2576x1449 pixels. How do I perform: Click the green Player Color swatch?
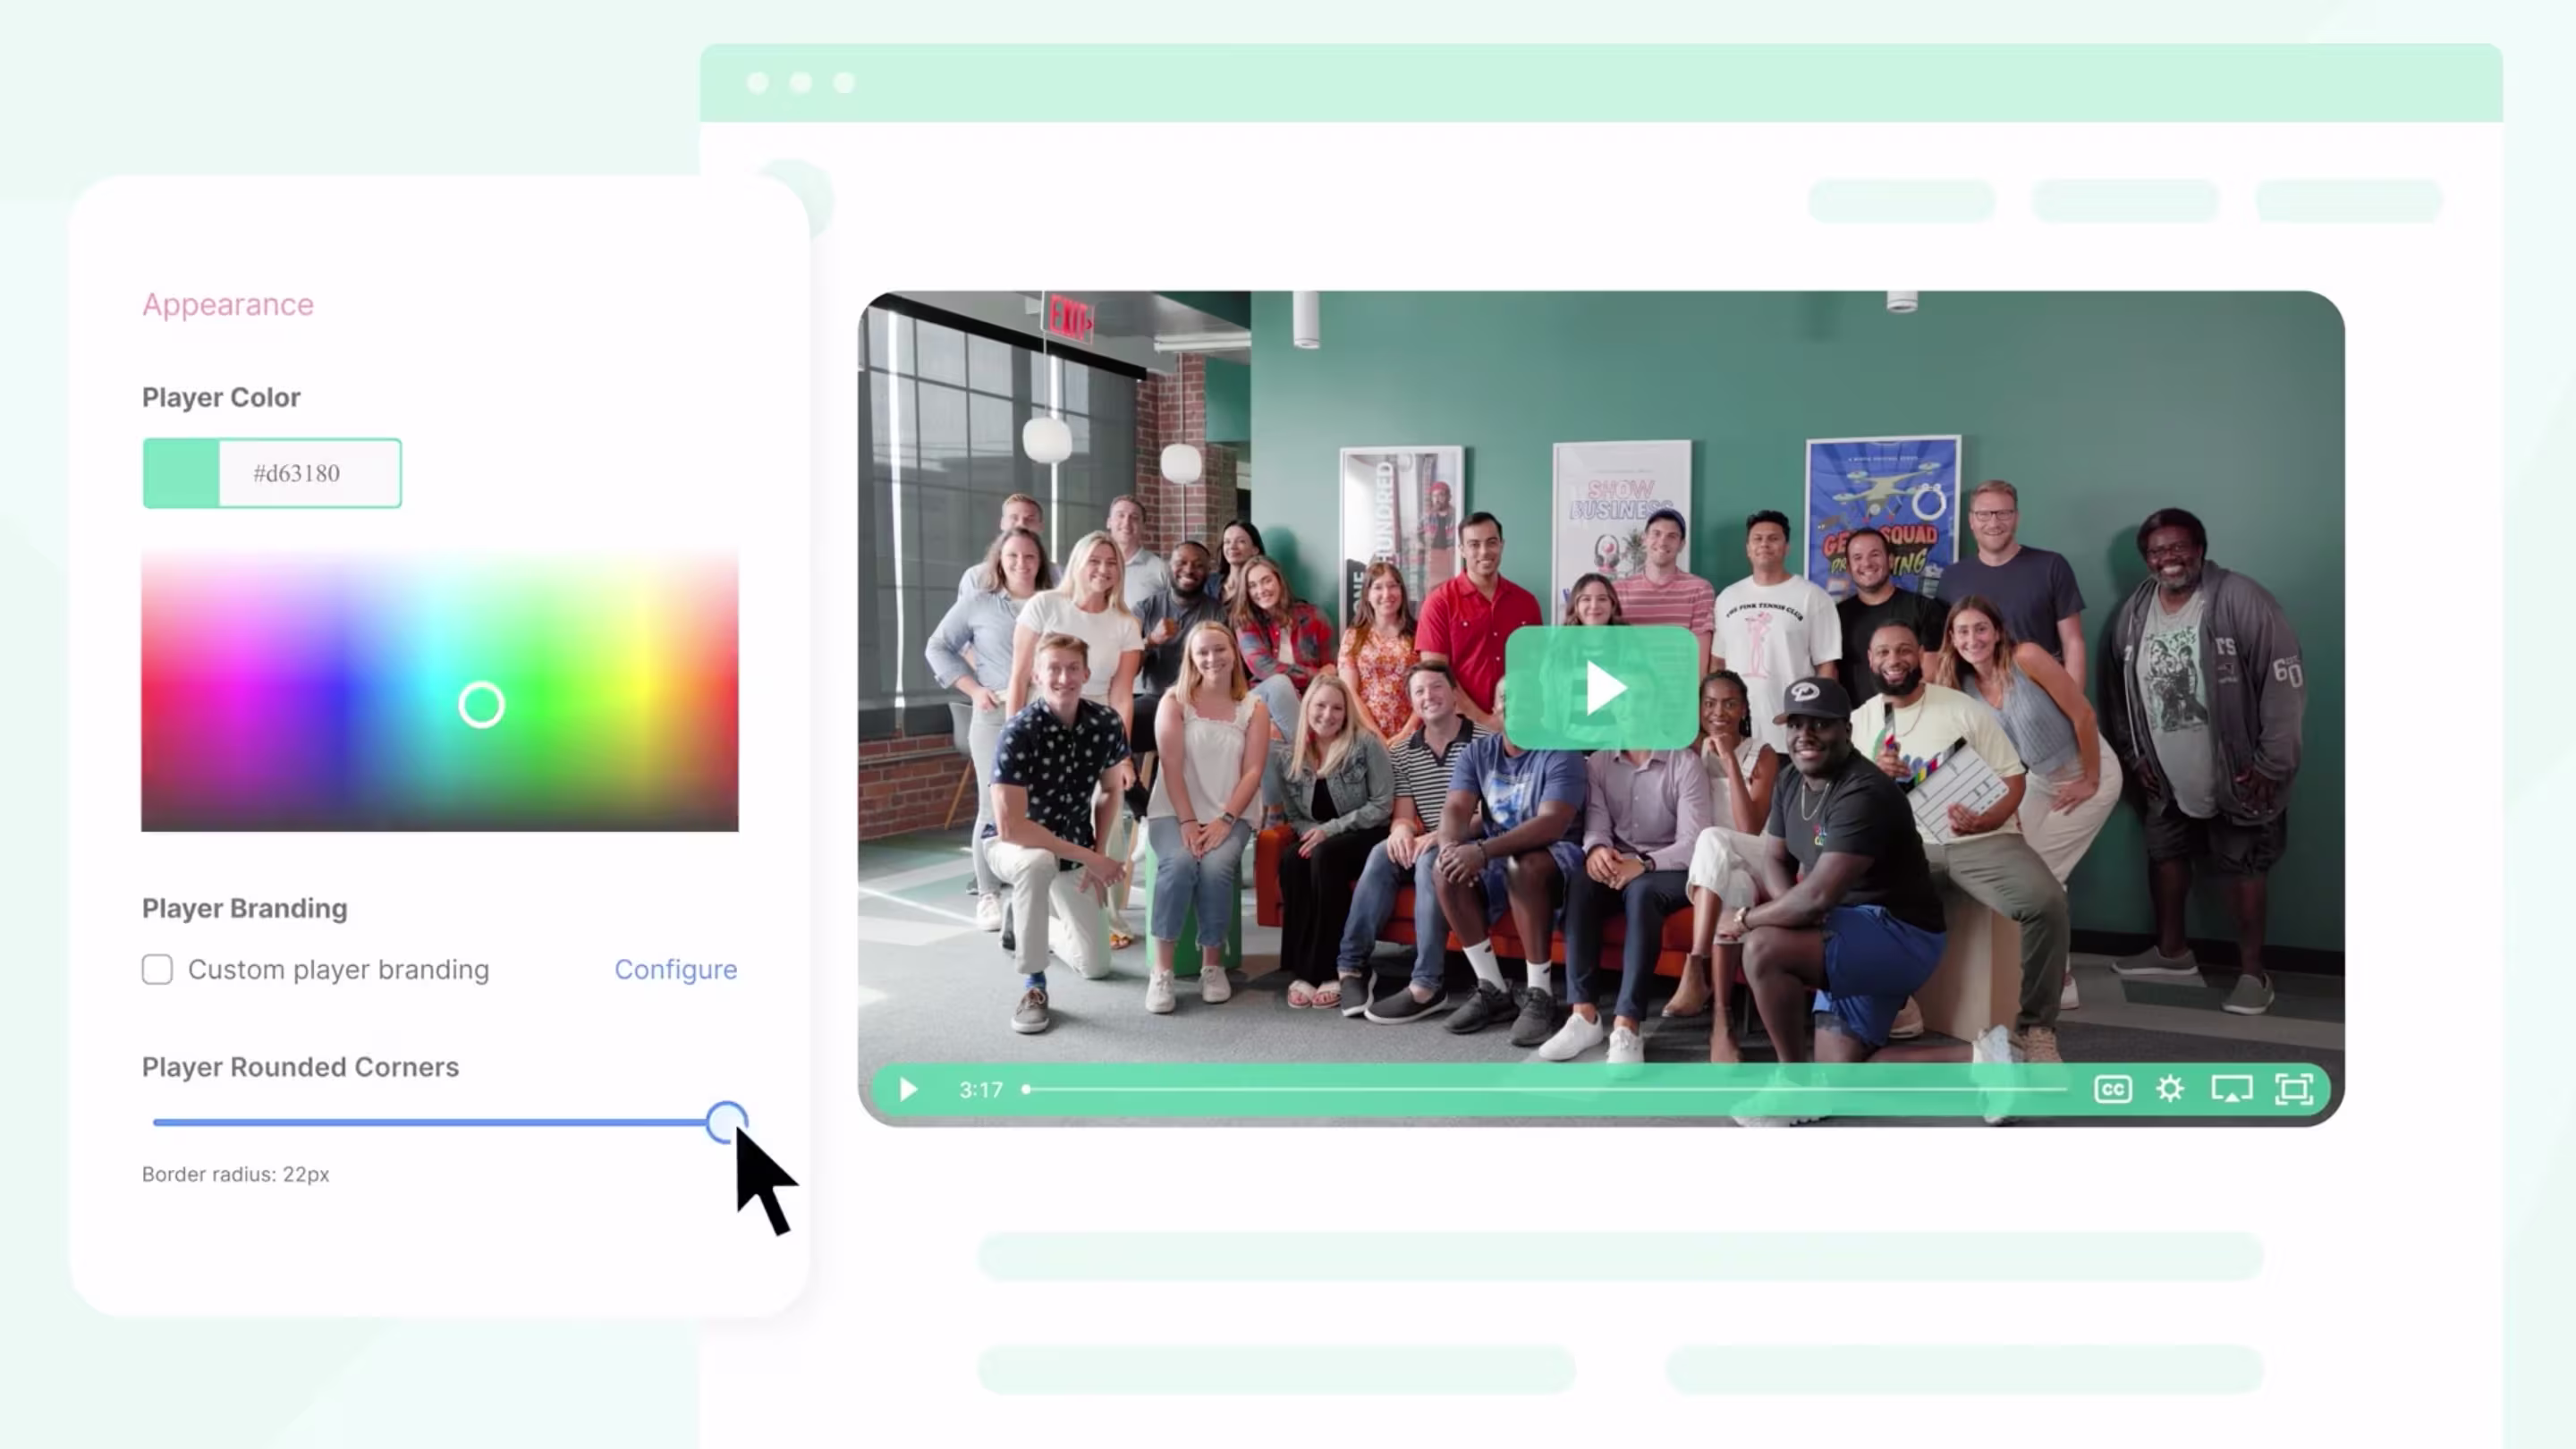coord(181,473)
